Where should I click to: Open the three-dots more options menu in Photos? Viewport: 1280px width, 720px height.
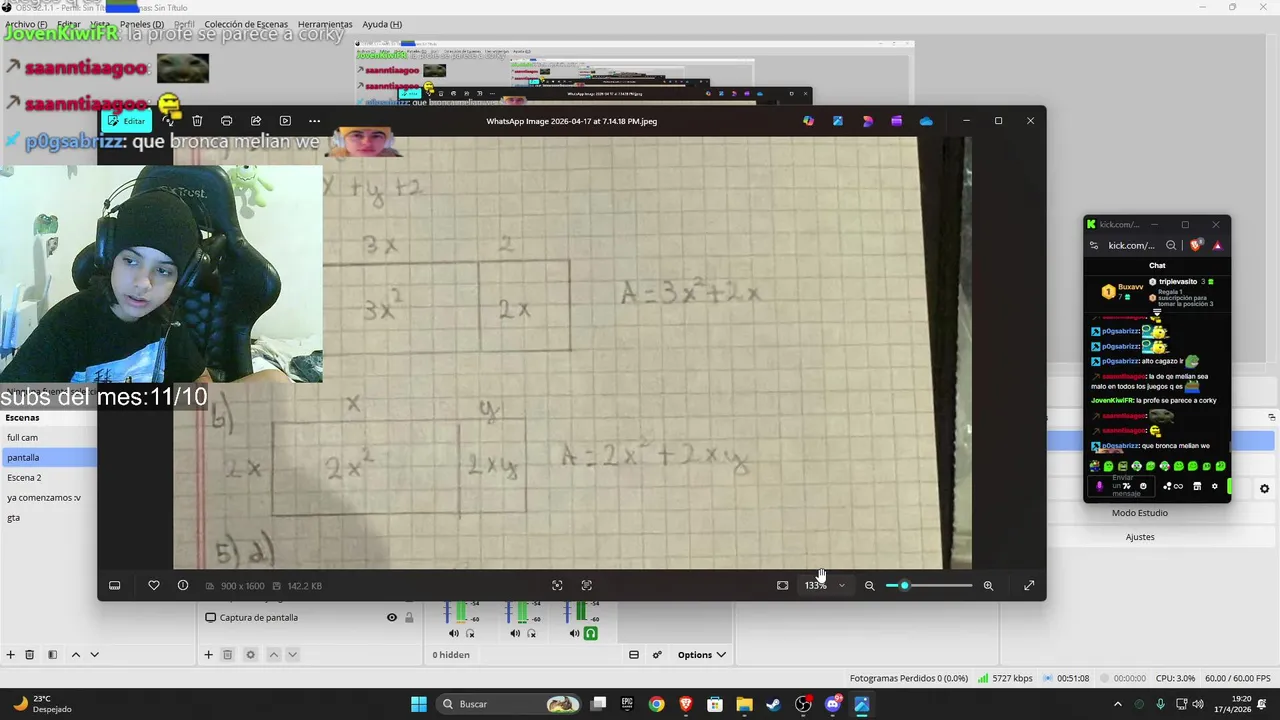pyautogui.click(x=314, y=121)
